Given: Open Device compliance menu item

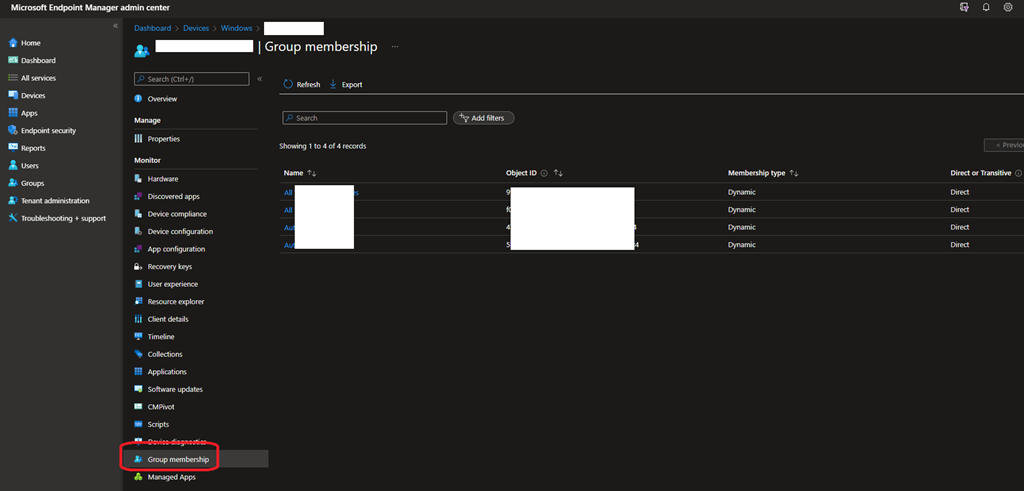Looking at the screenshot, I should pos(177,214).
